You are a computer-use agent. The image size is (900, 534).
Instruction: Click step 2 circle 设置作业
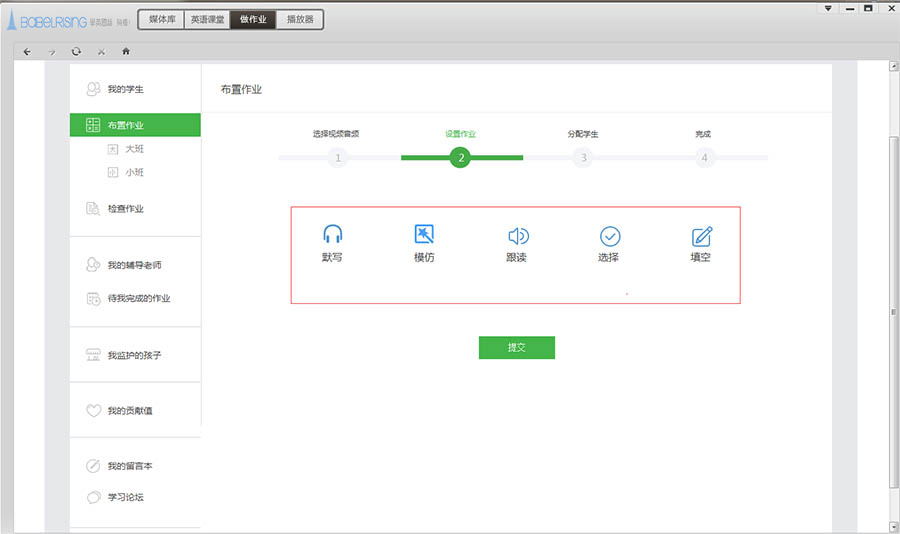[460, 157]
